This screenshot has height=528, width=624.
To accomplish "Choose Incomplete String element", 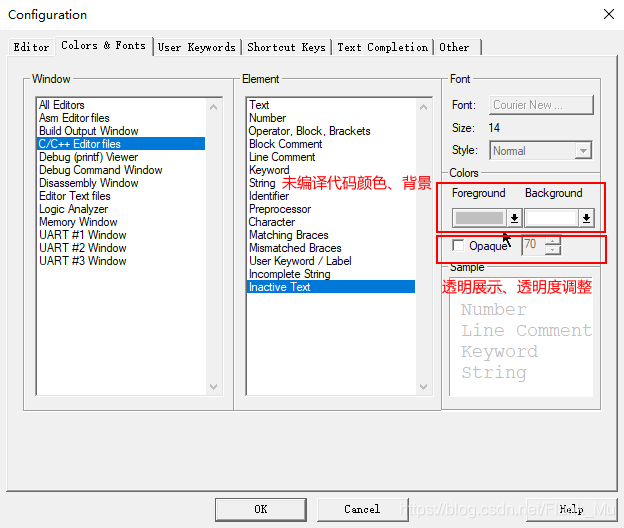I will tap(331, 274).
